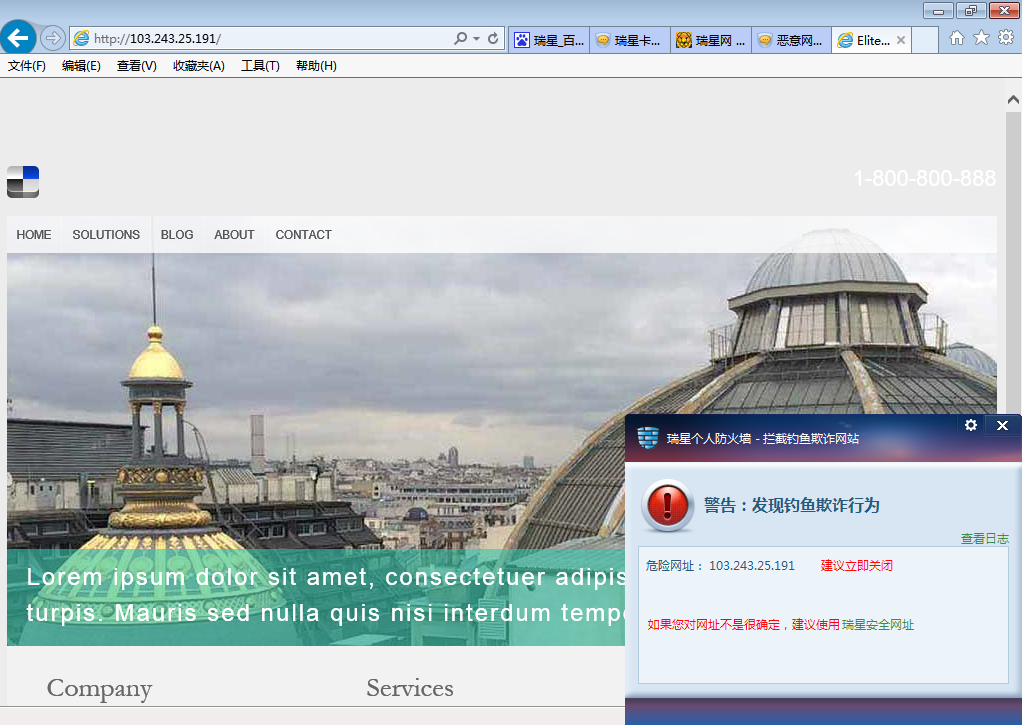Minimize the browser window
This screenshot has height=725, width=1022.
939,10
